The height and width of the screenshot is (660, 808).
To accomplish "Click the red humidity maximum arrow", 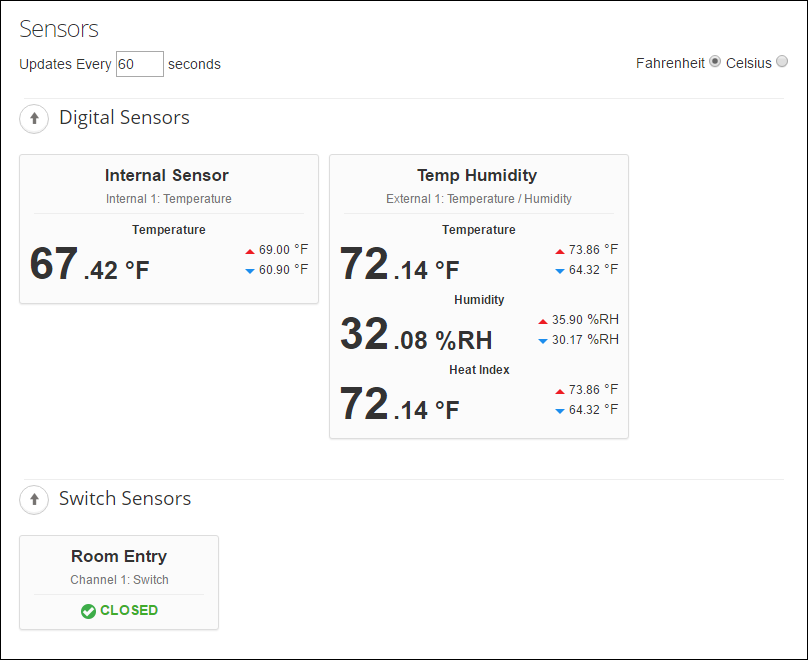I will pyautogui.click(x=543, y=321).
